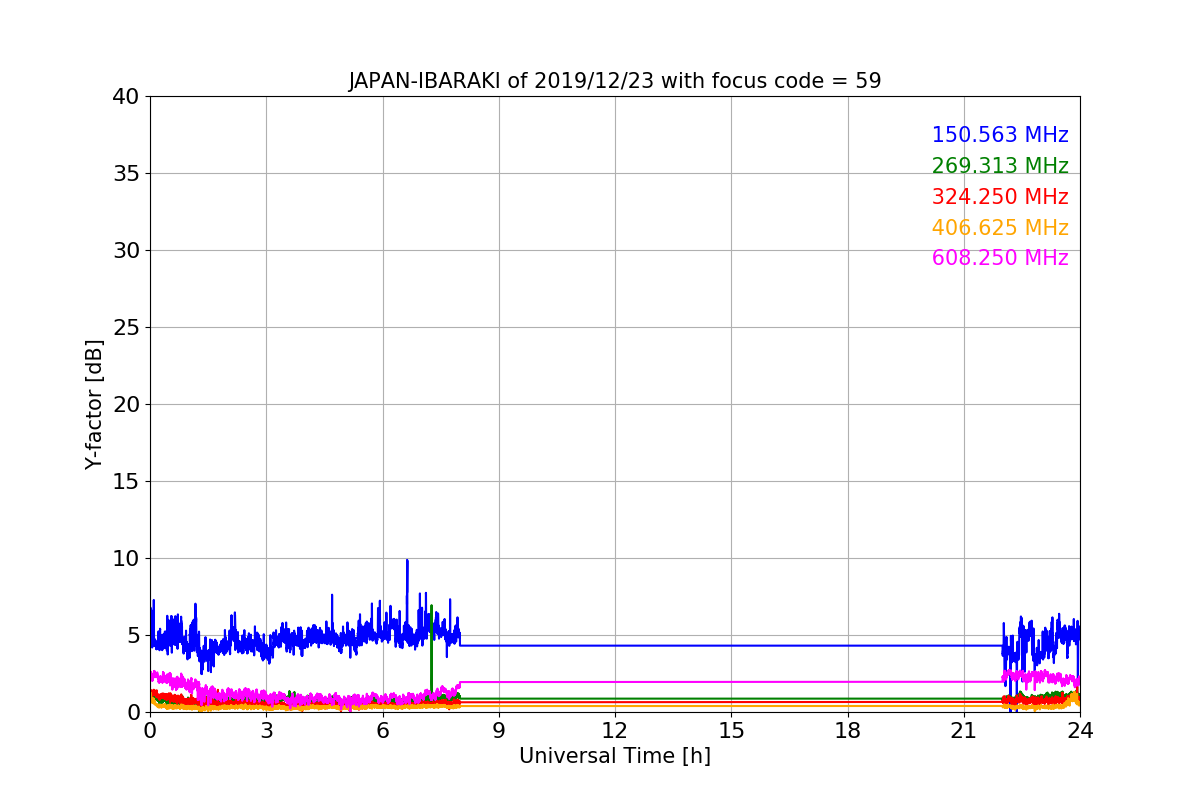This screenshot has width=1200, height=800.
Task: Click x-axis tick value 18
Action: point(848,730)
